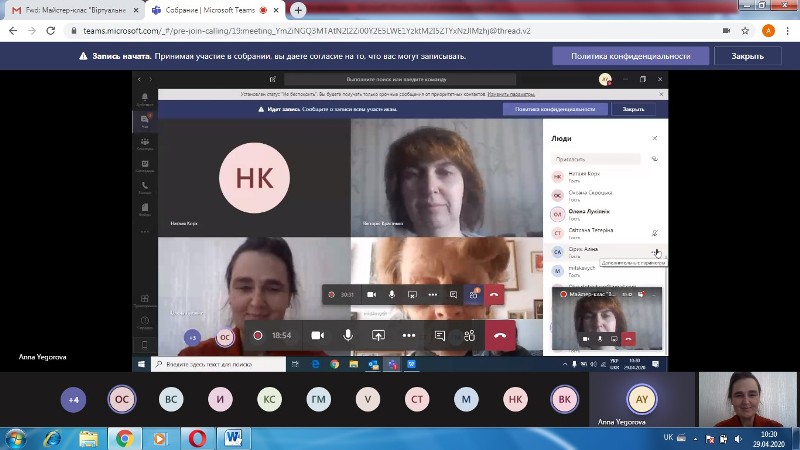Turn off camera in the 18:54 meeting toolbar

click(x=317, y=335)
